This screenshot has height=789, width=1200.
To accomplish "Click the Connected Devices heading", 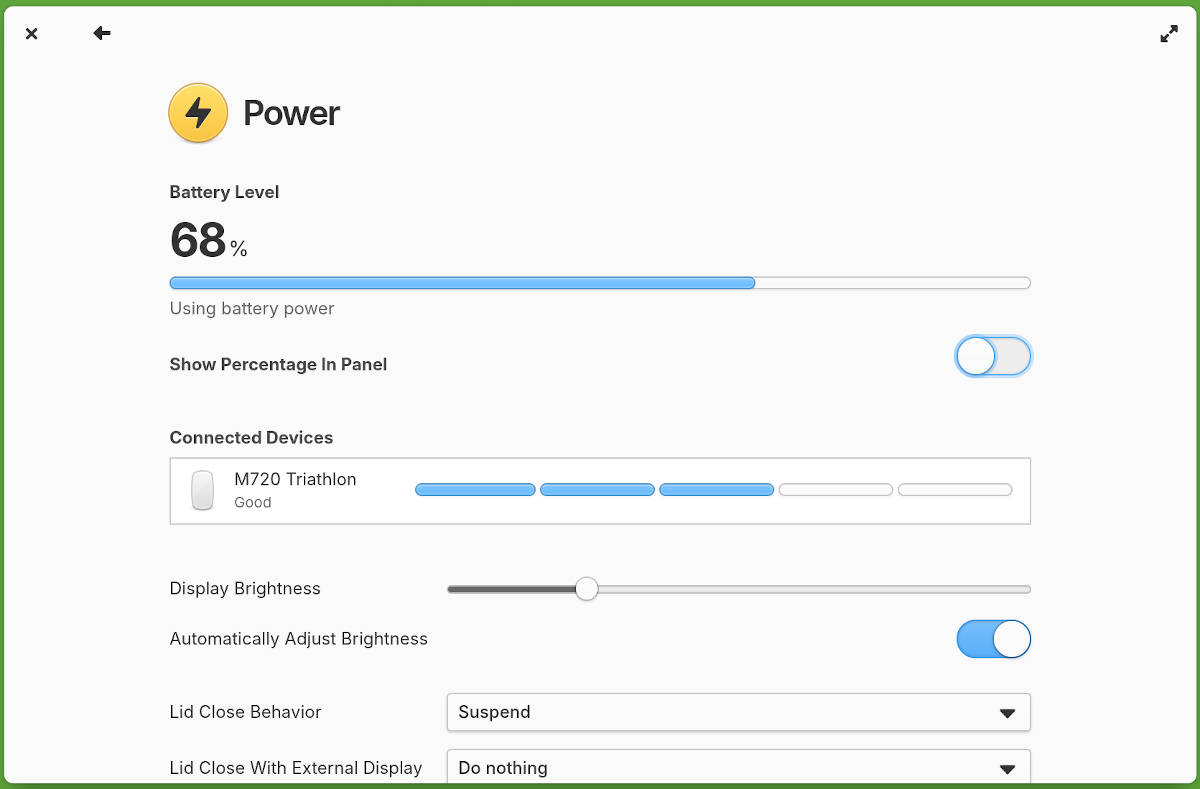I will pos(251,437).
